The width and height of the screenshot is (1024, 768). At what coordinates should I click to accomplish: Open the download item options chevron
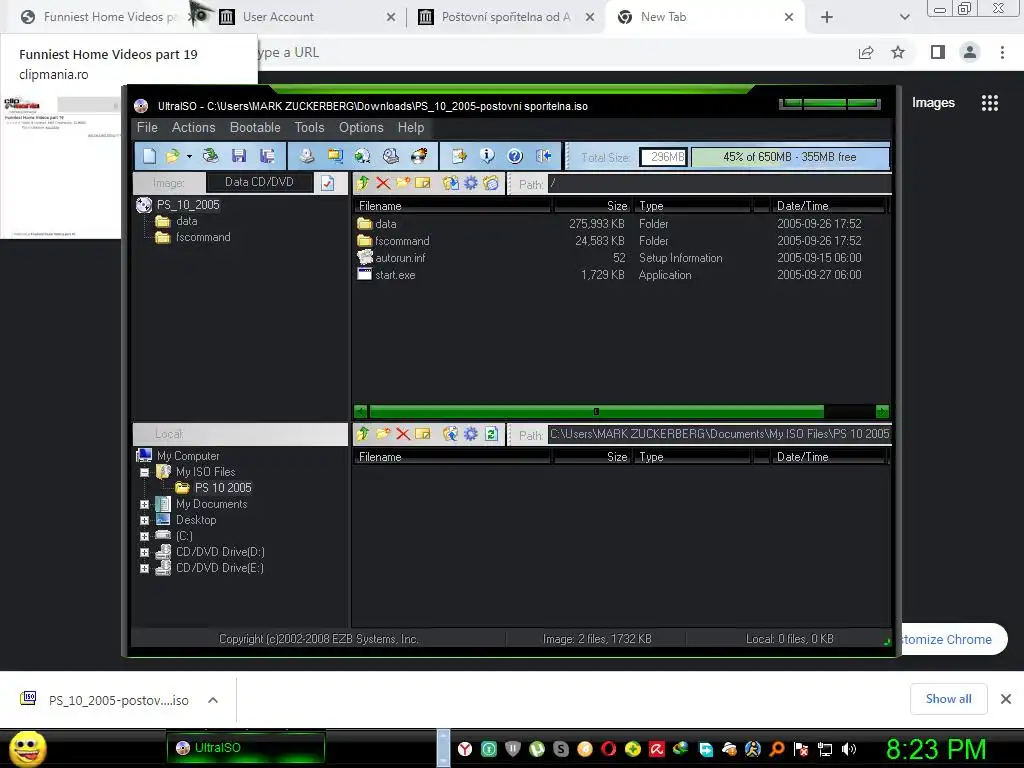pos(212,700)
